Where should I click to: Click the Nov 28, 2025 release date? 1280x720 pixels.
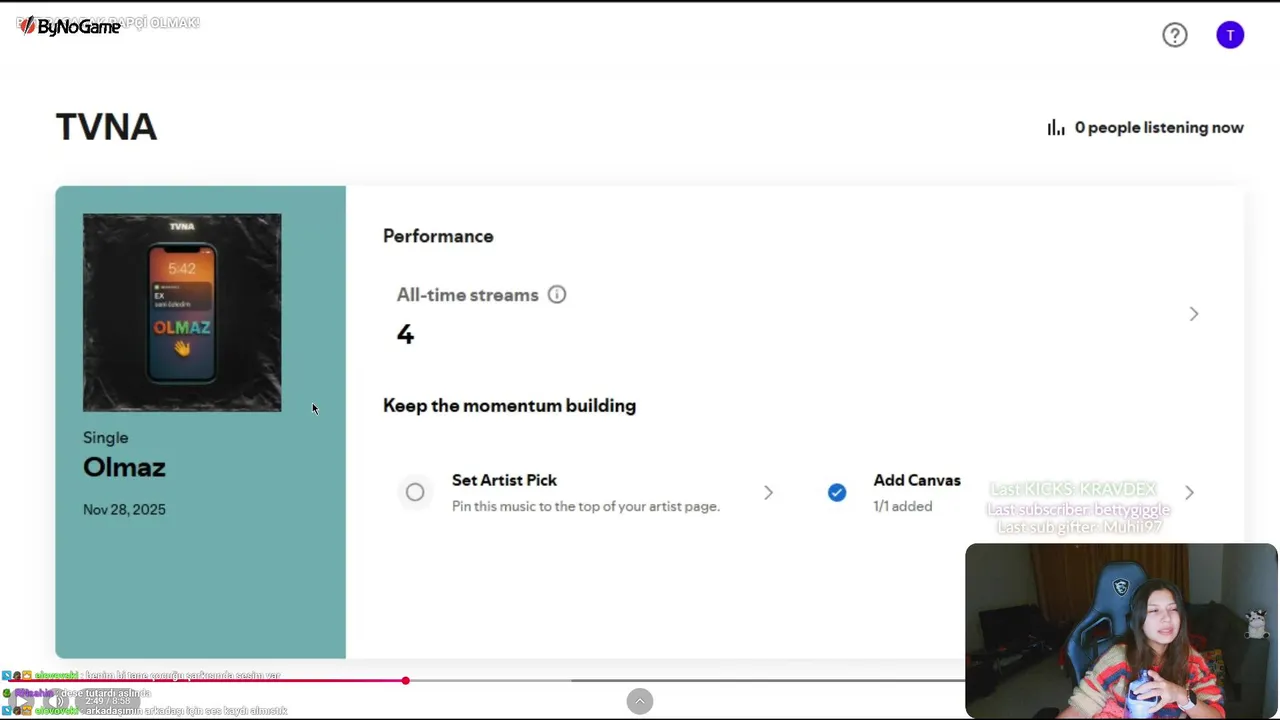(124, 509)
